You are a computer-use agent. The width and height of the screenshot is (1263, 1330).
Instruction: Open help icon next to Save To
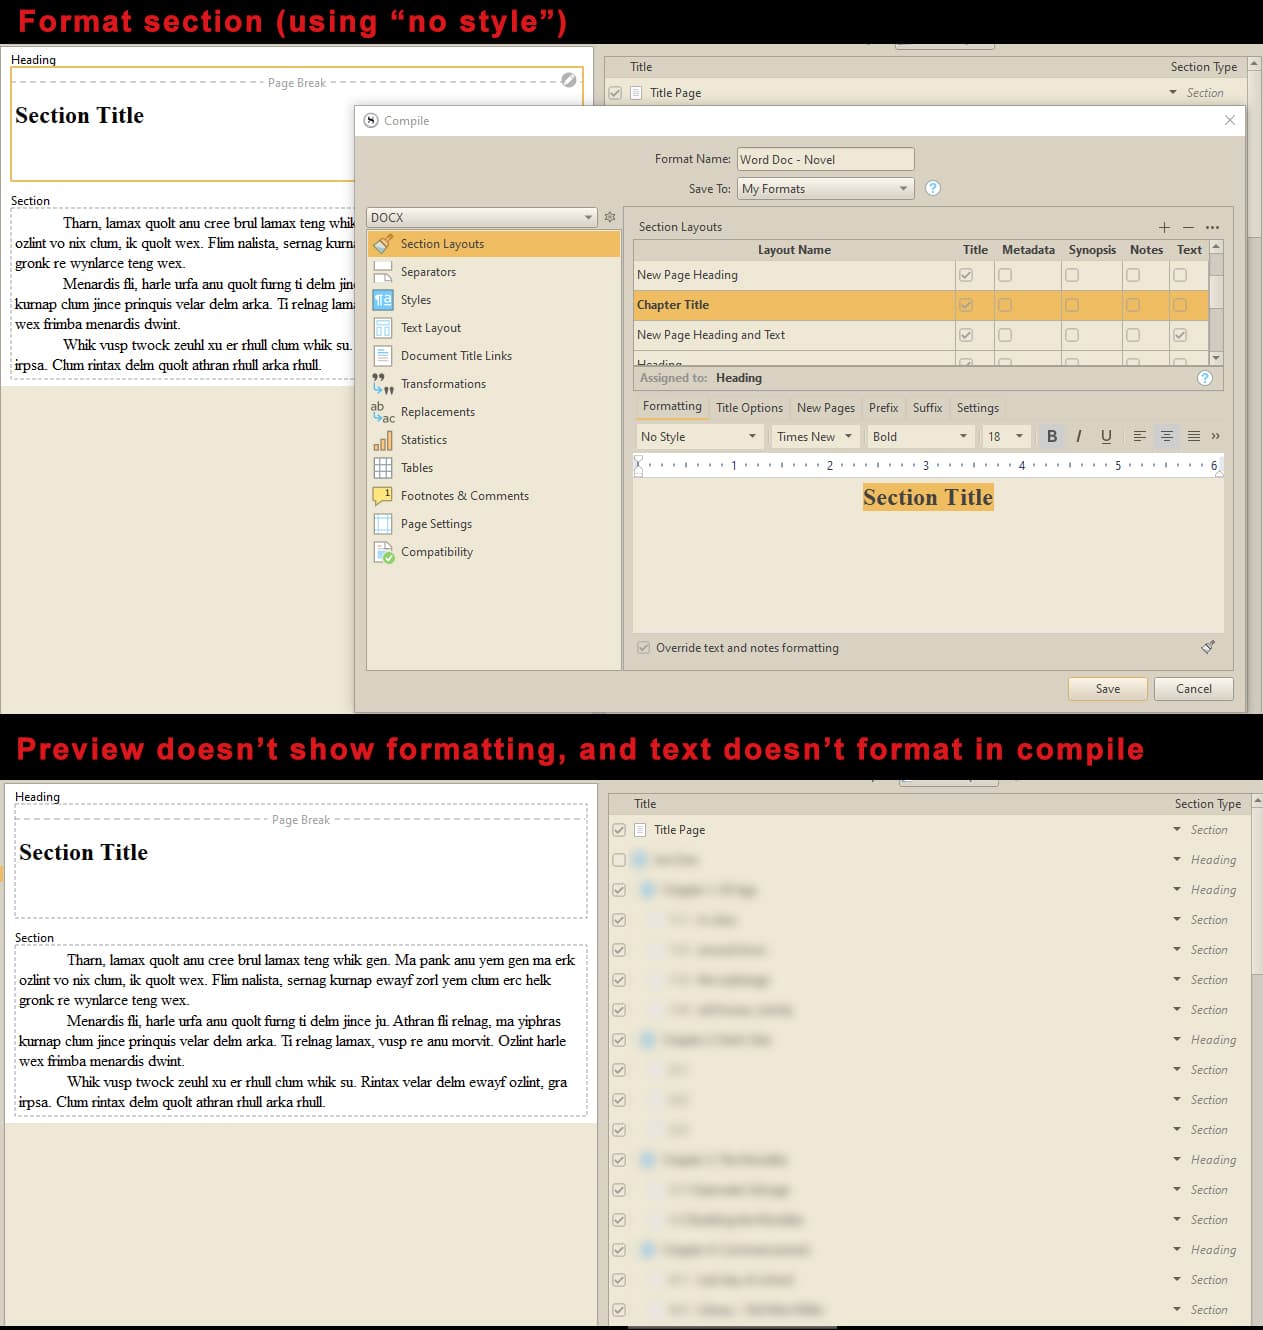tap(933, 188)
